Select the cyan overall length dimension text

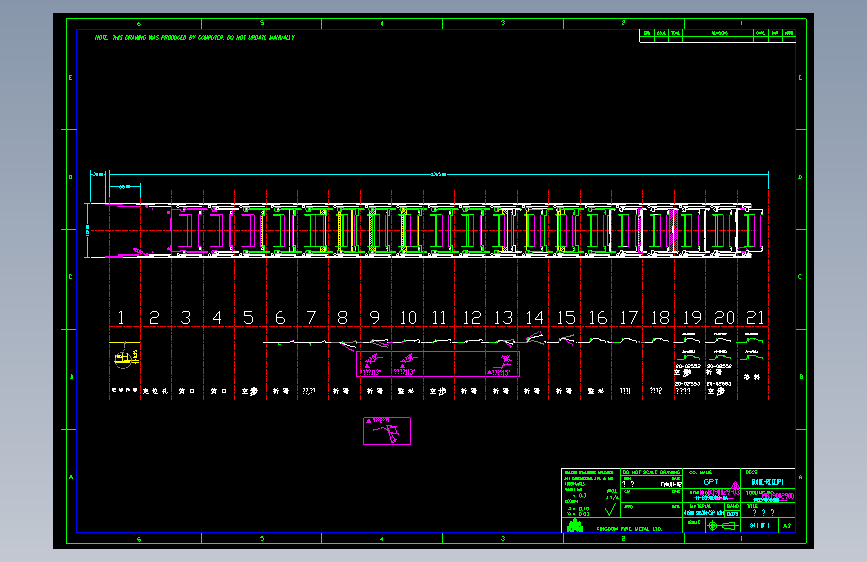(438, 174)
